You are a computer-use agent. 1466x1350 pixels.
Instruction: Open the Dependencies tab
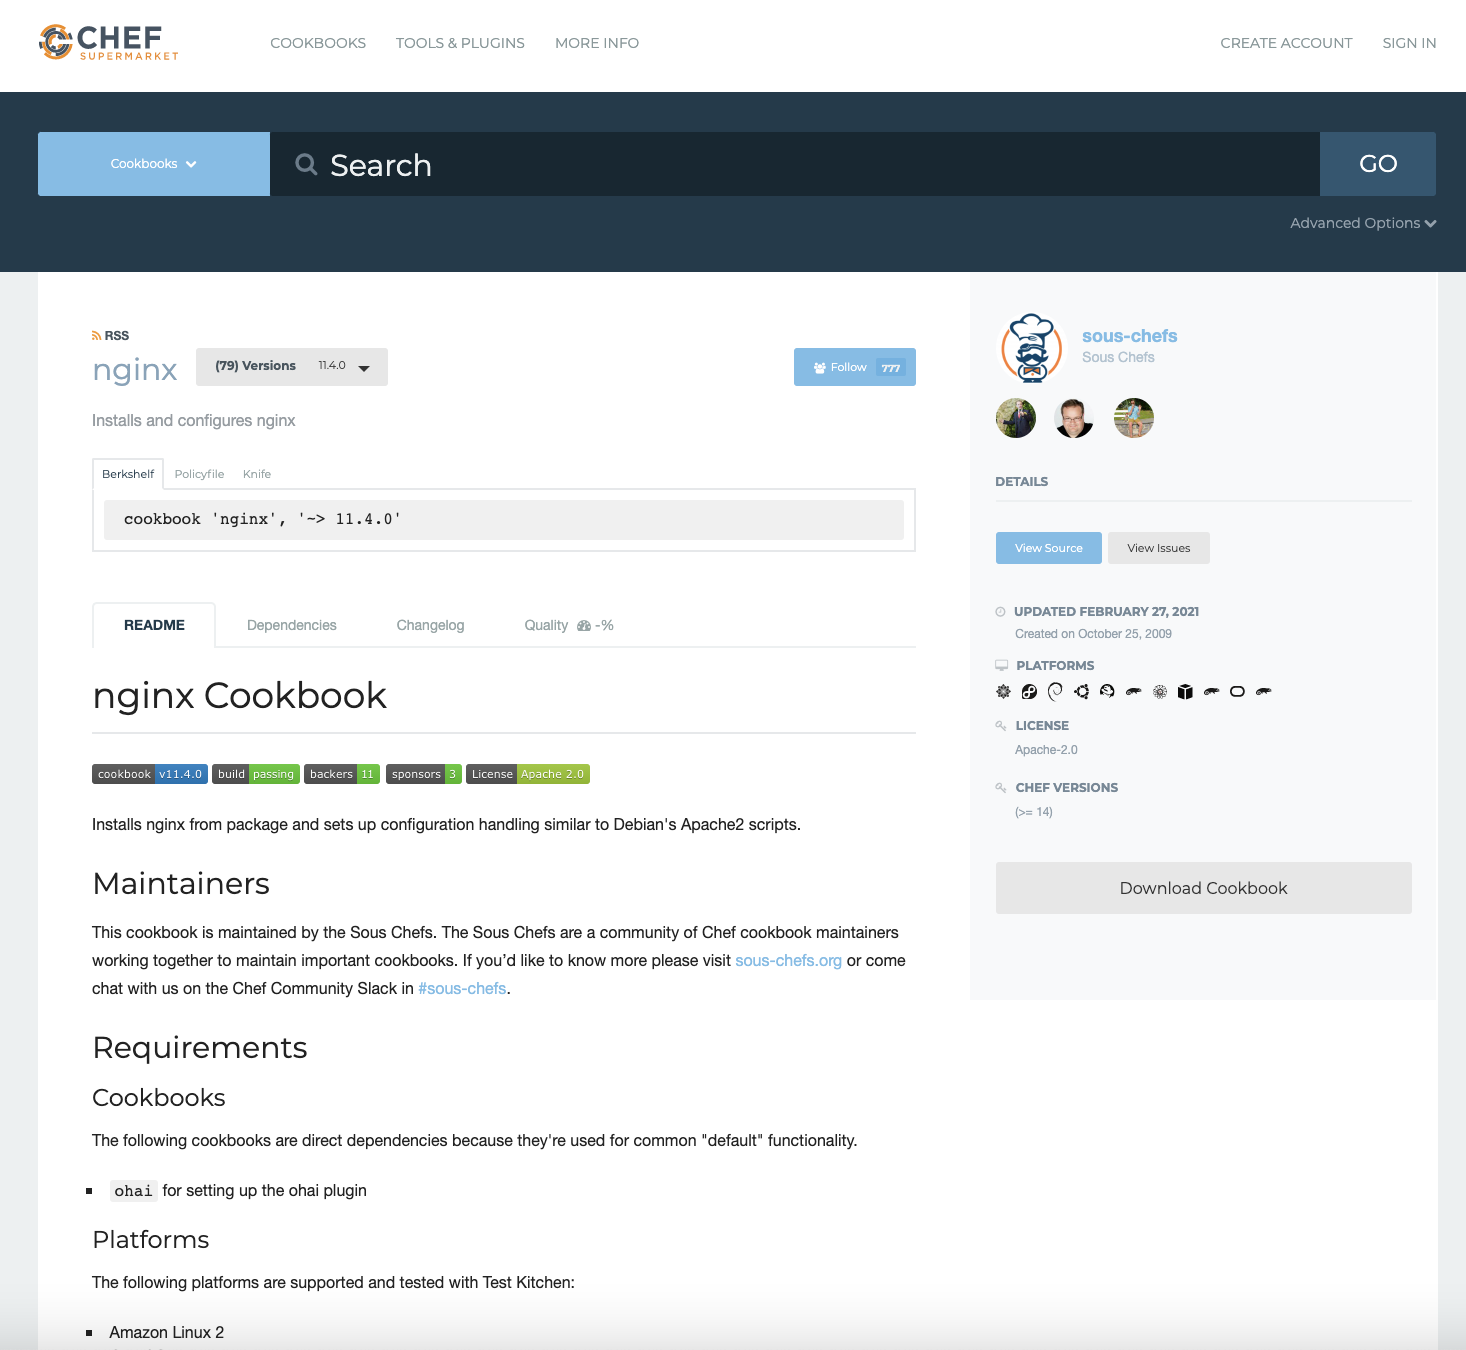(x=292, y=625)
